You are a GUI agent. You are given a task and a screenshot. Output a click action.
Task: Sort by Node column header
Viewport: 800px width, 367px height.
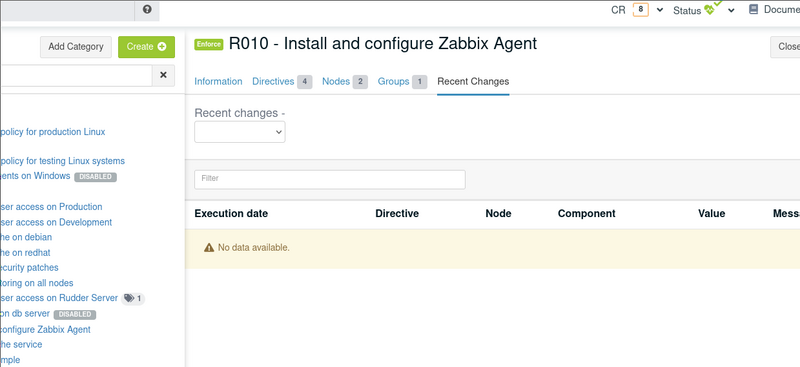tap(498, 213)
